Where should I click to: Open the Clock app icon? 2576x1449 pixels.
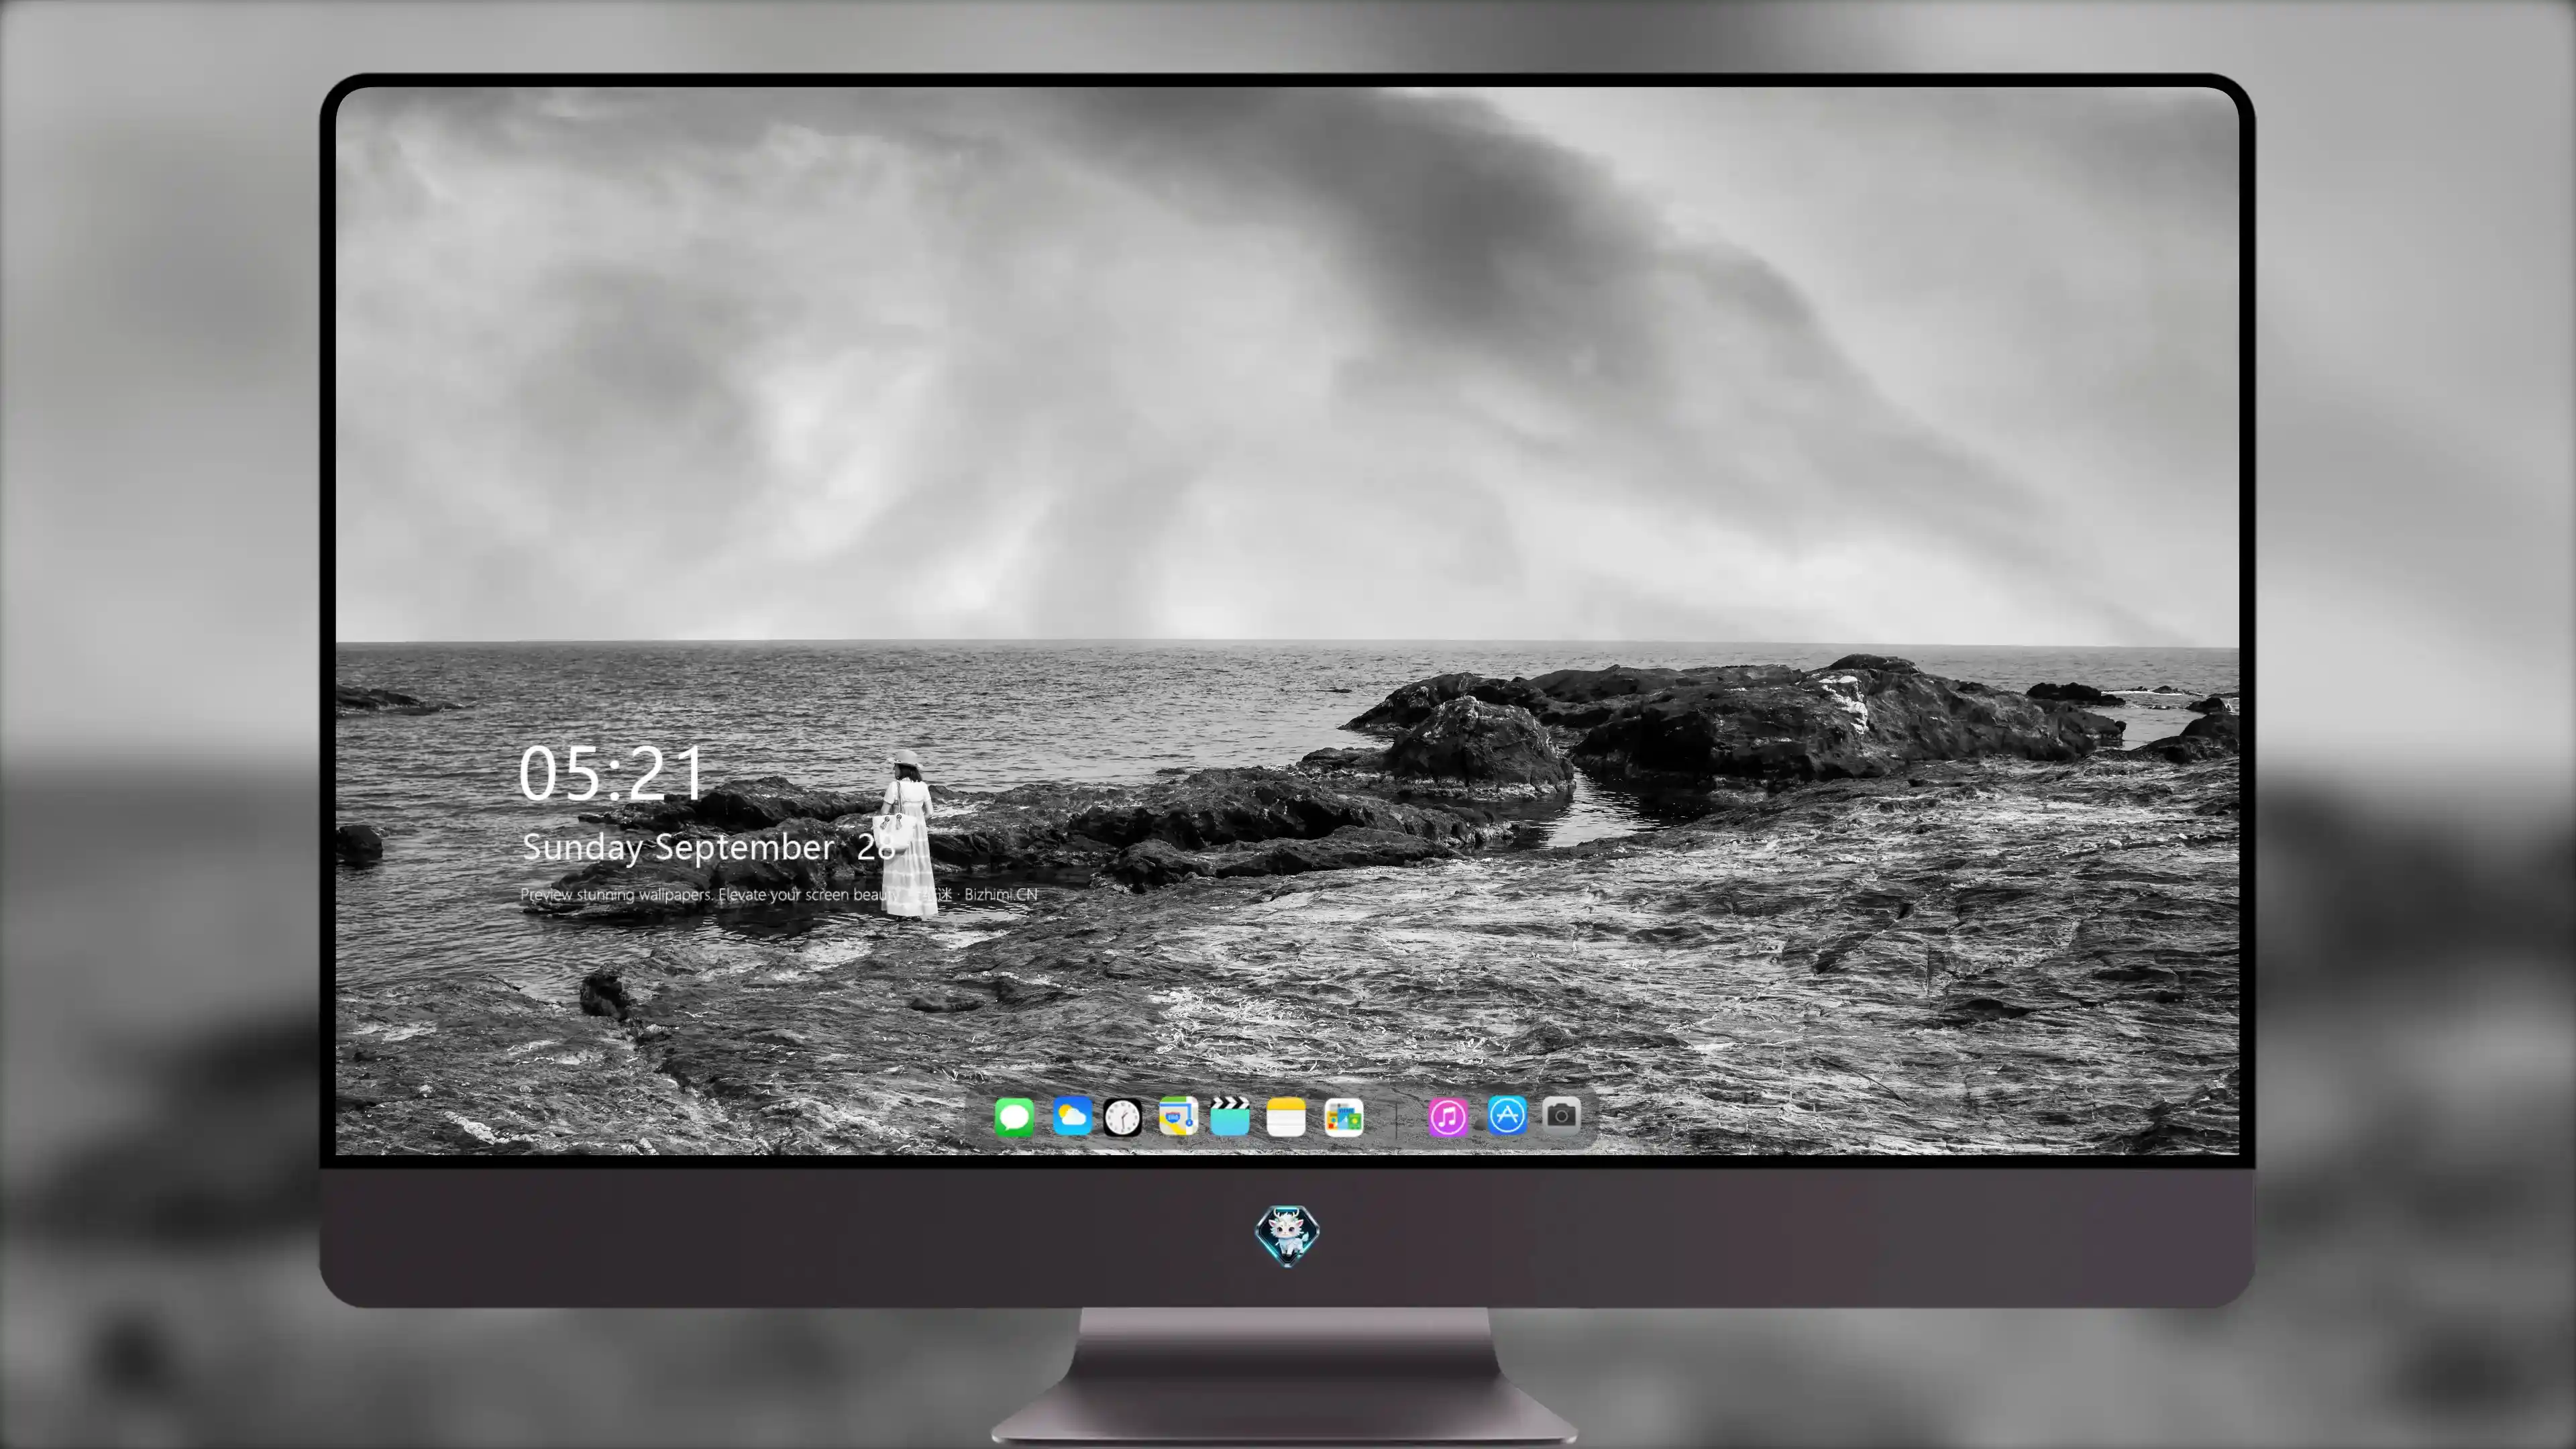tap(1122, 1117)
